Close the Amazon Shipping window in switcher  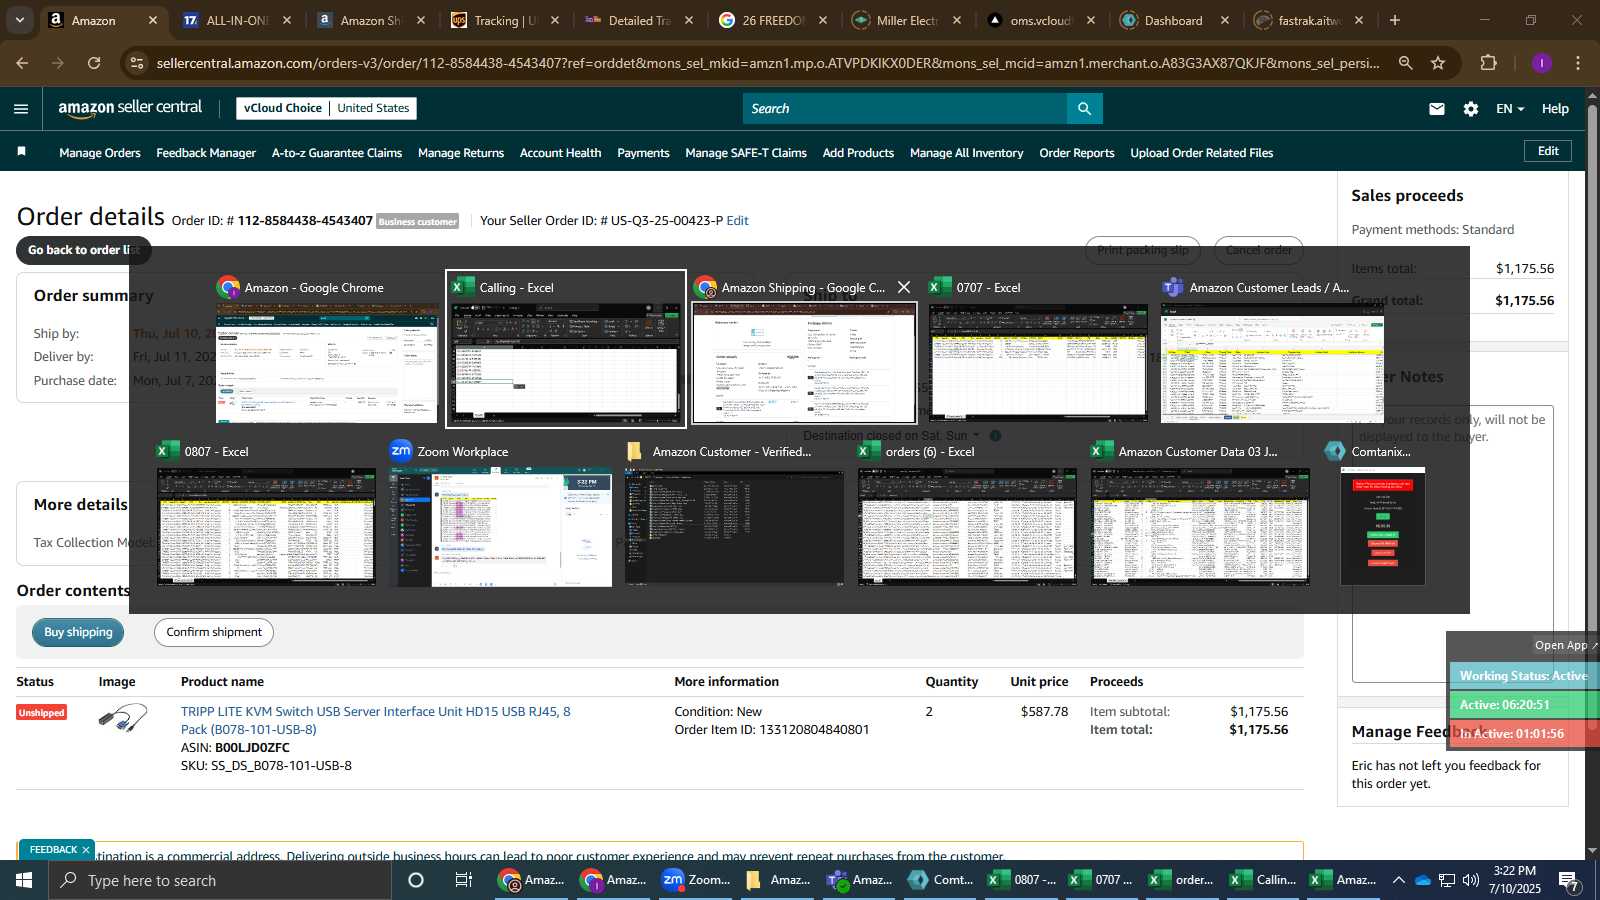click(x=904, y=287)
